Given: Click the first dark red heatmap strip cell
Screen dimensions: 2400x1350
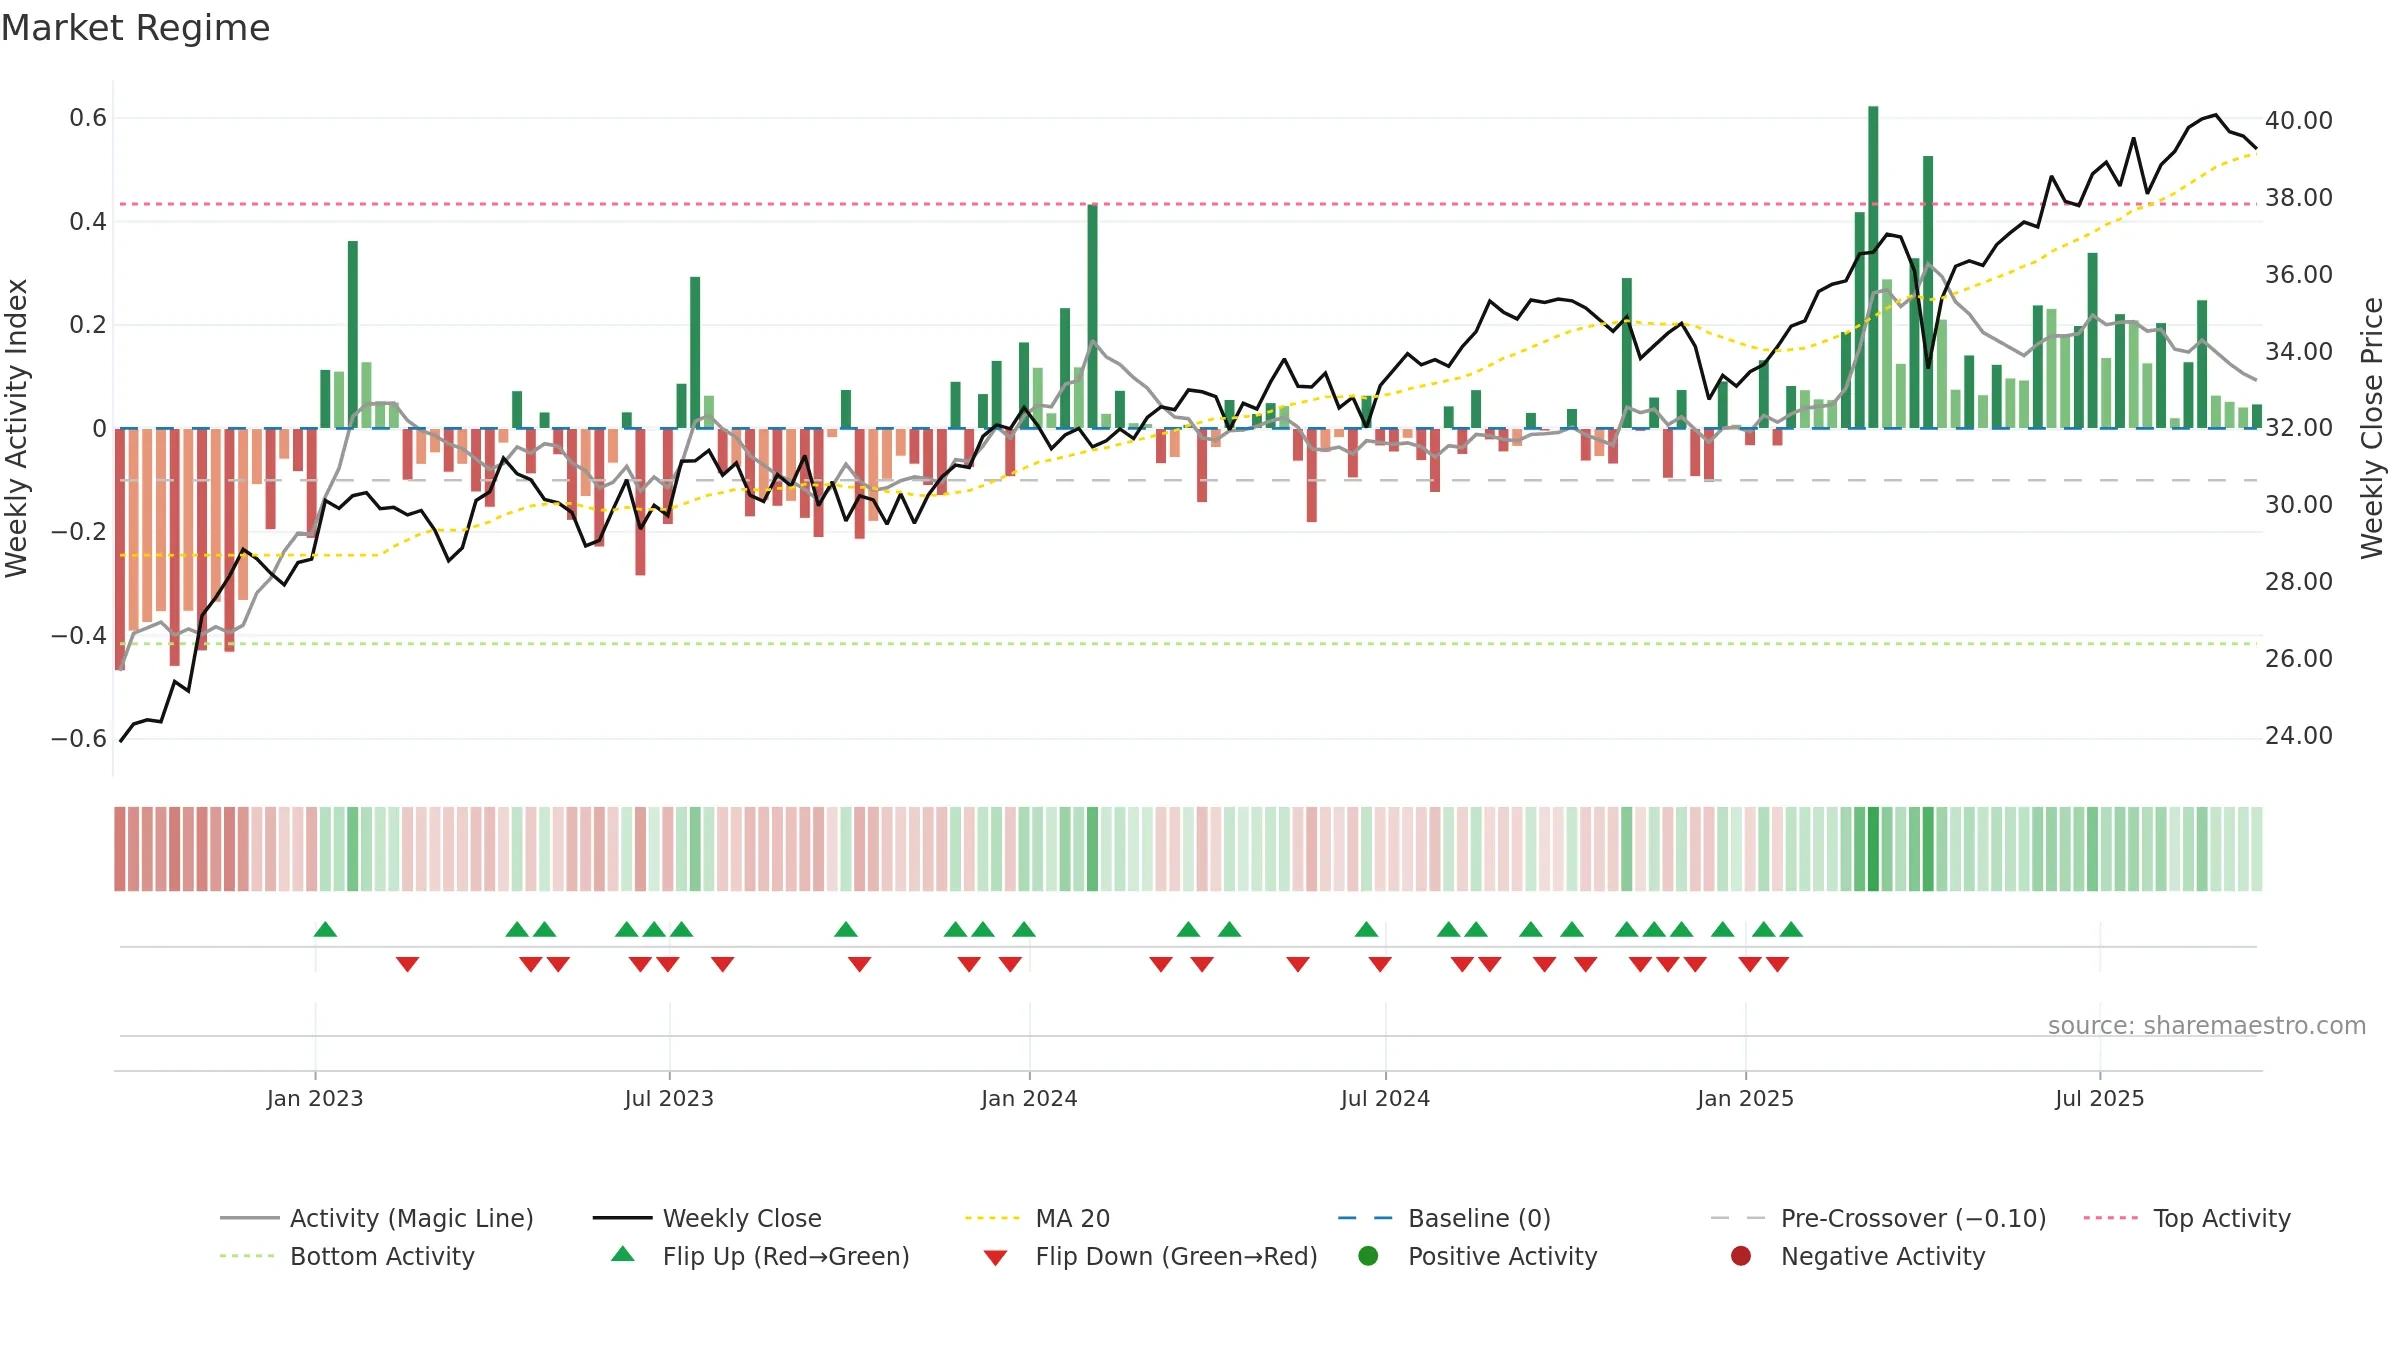Looking at the screenshot, I should (x=120, y=849).
